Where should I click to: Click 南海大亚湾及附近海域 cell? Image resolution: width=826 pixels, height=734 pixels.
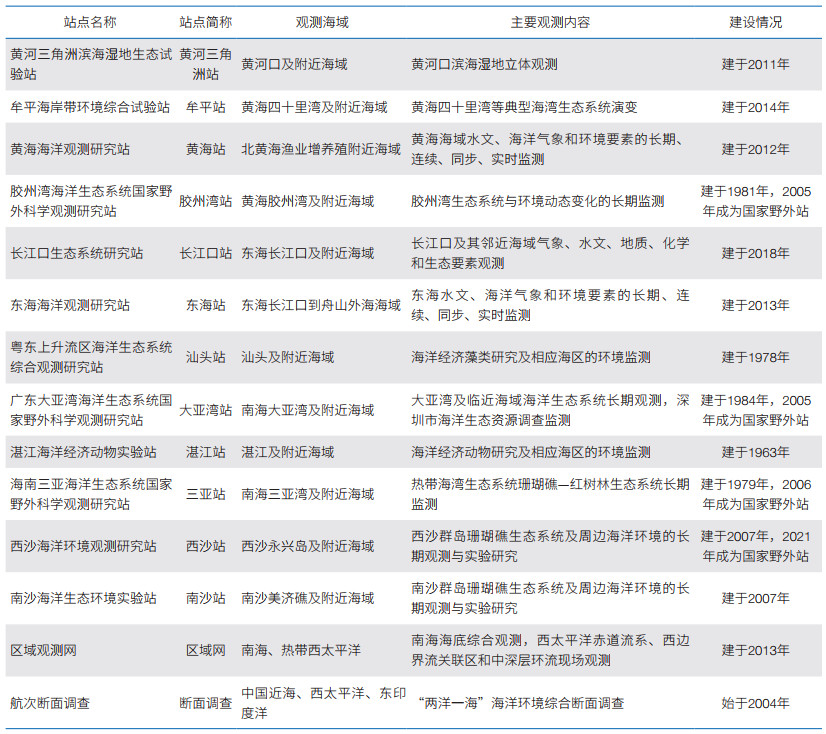(x=308, y=410)
